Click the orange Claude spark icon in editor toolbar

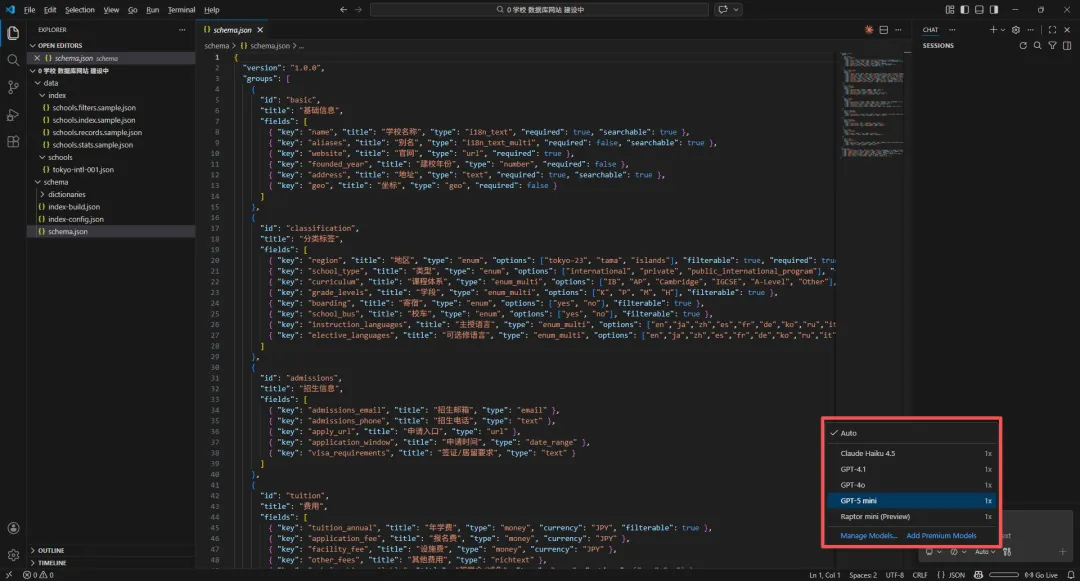[x=869, y=30]
